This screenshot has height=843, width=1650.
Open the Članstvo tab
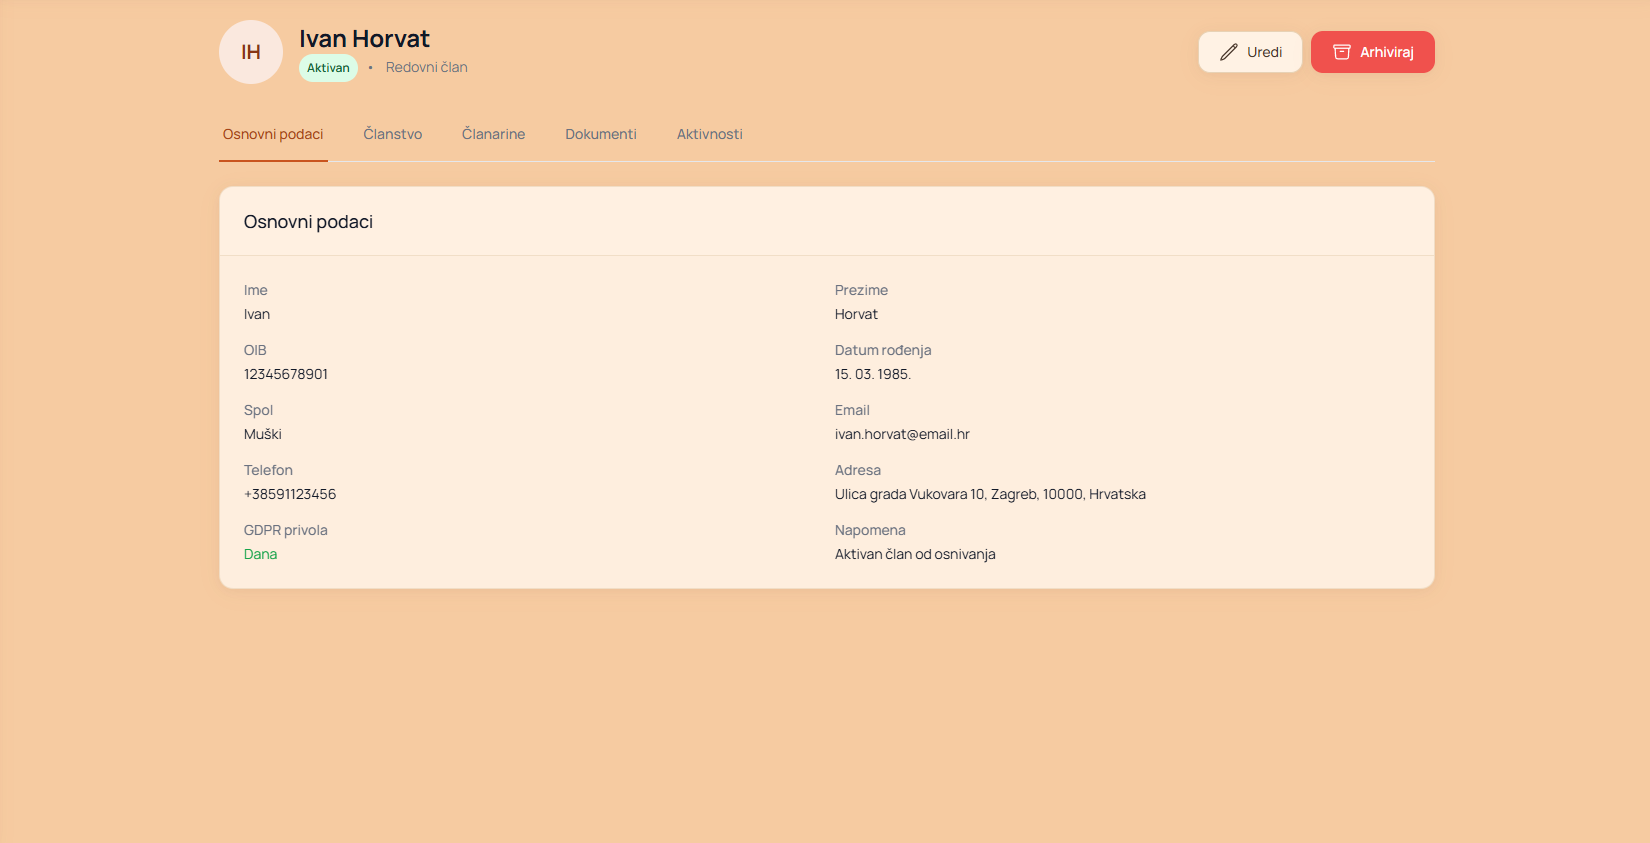click(392, 134)
